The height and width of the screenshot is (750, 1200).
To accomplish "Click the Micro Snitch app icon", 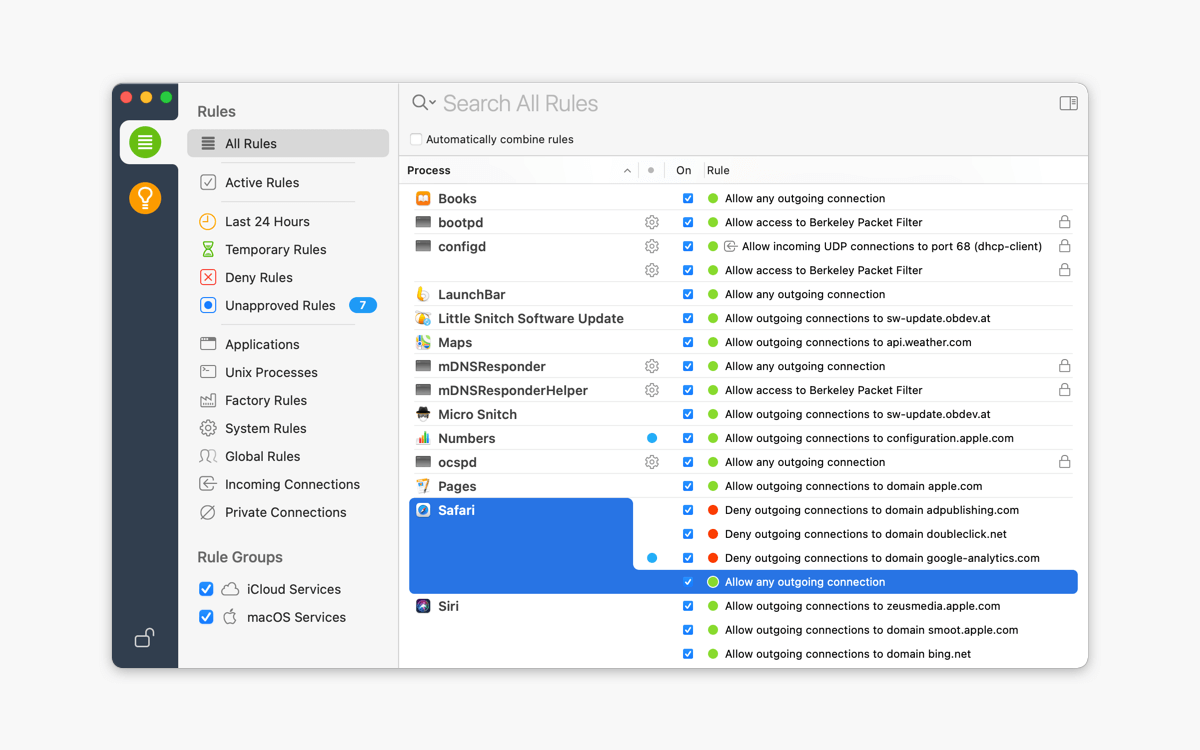I will 423,414.
